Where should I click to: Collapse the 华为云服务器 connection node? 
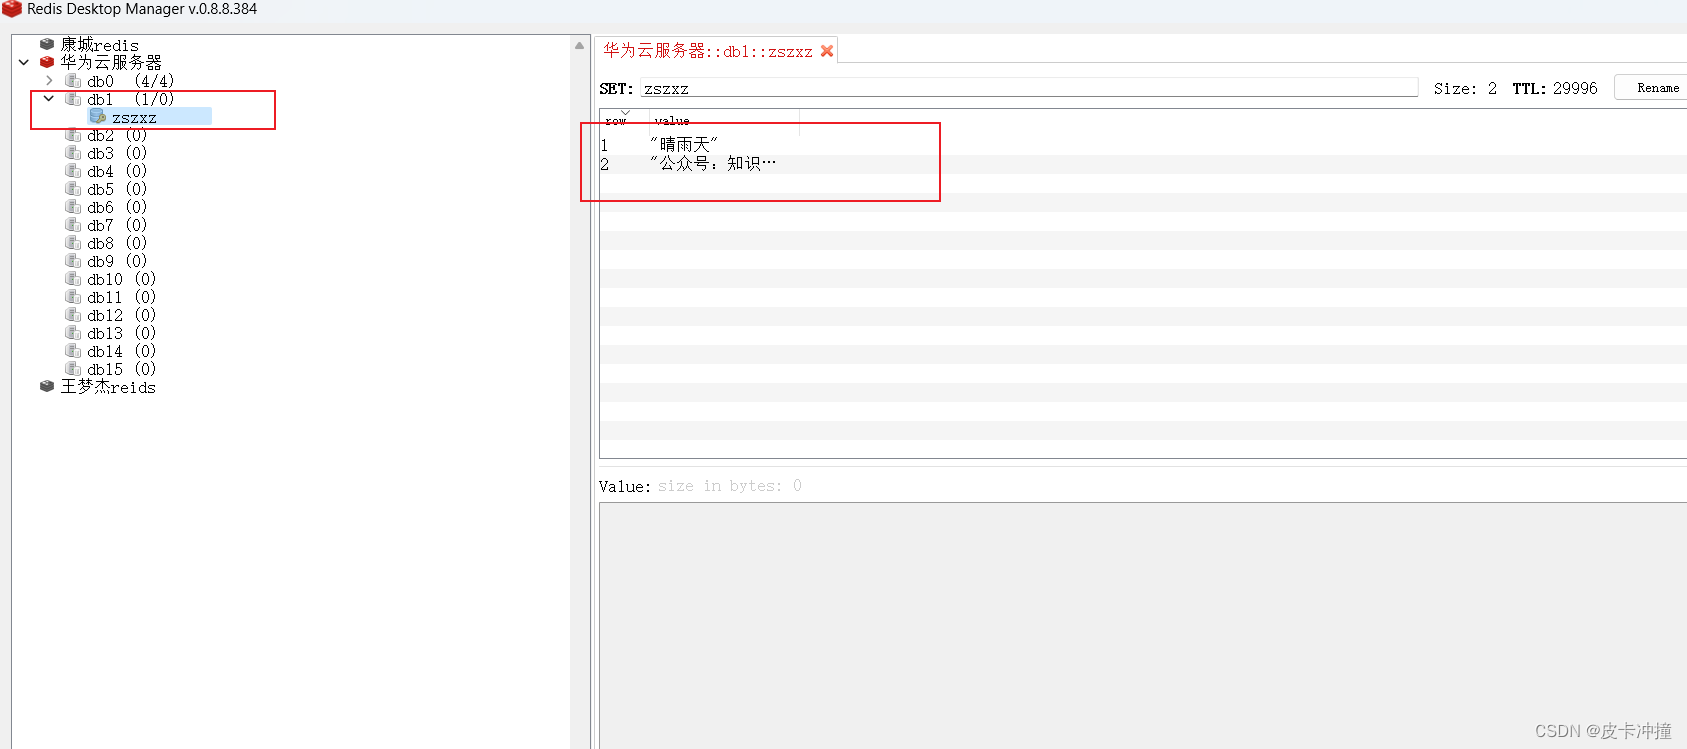[24, 62]
